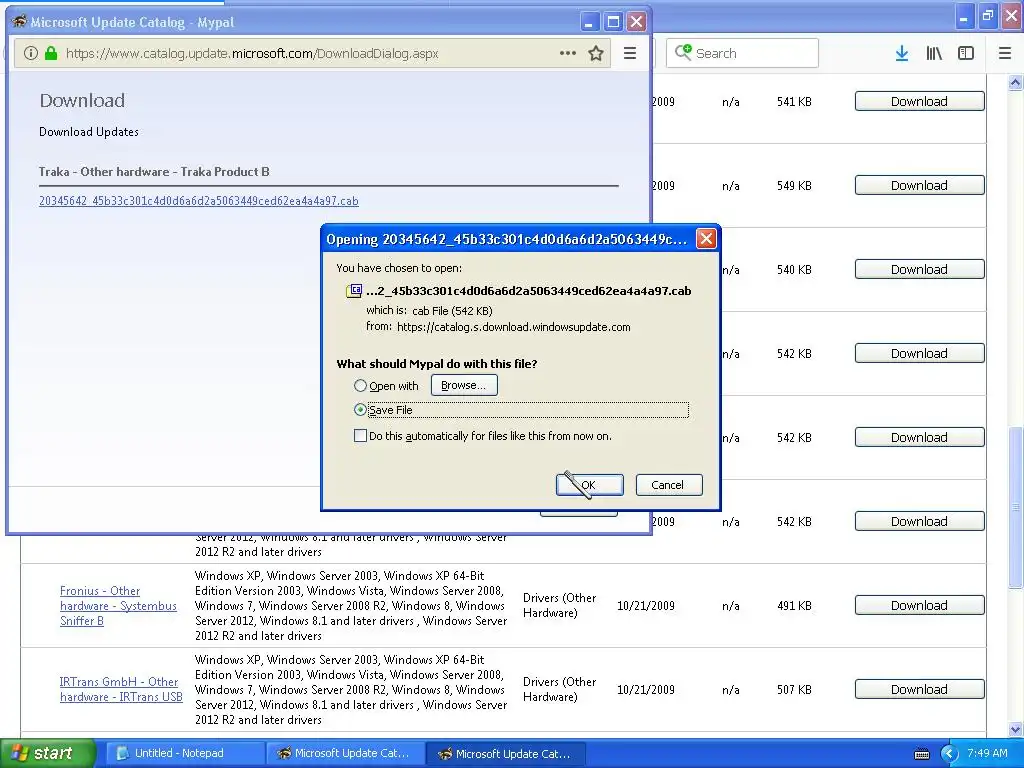Click the keyboard icon in system tray
The image size is (1024, 768).
tap(921, 754)
